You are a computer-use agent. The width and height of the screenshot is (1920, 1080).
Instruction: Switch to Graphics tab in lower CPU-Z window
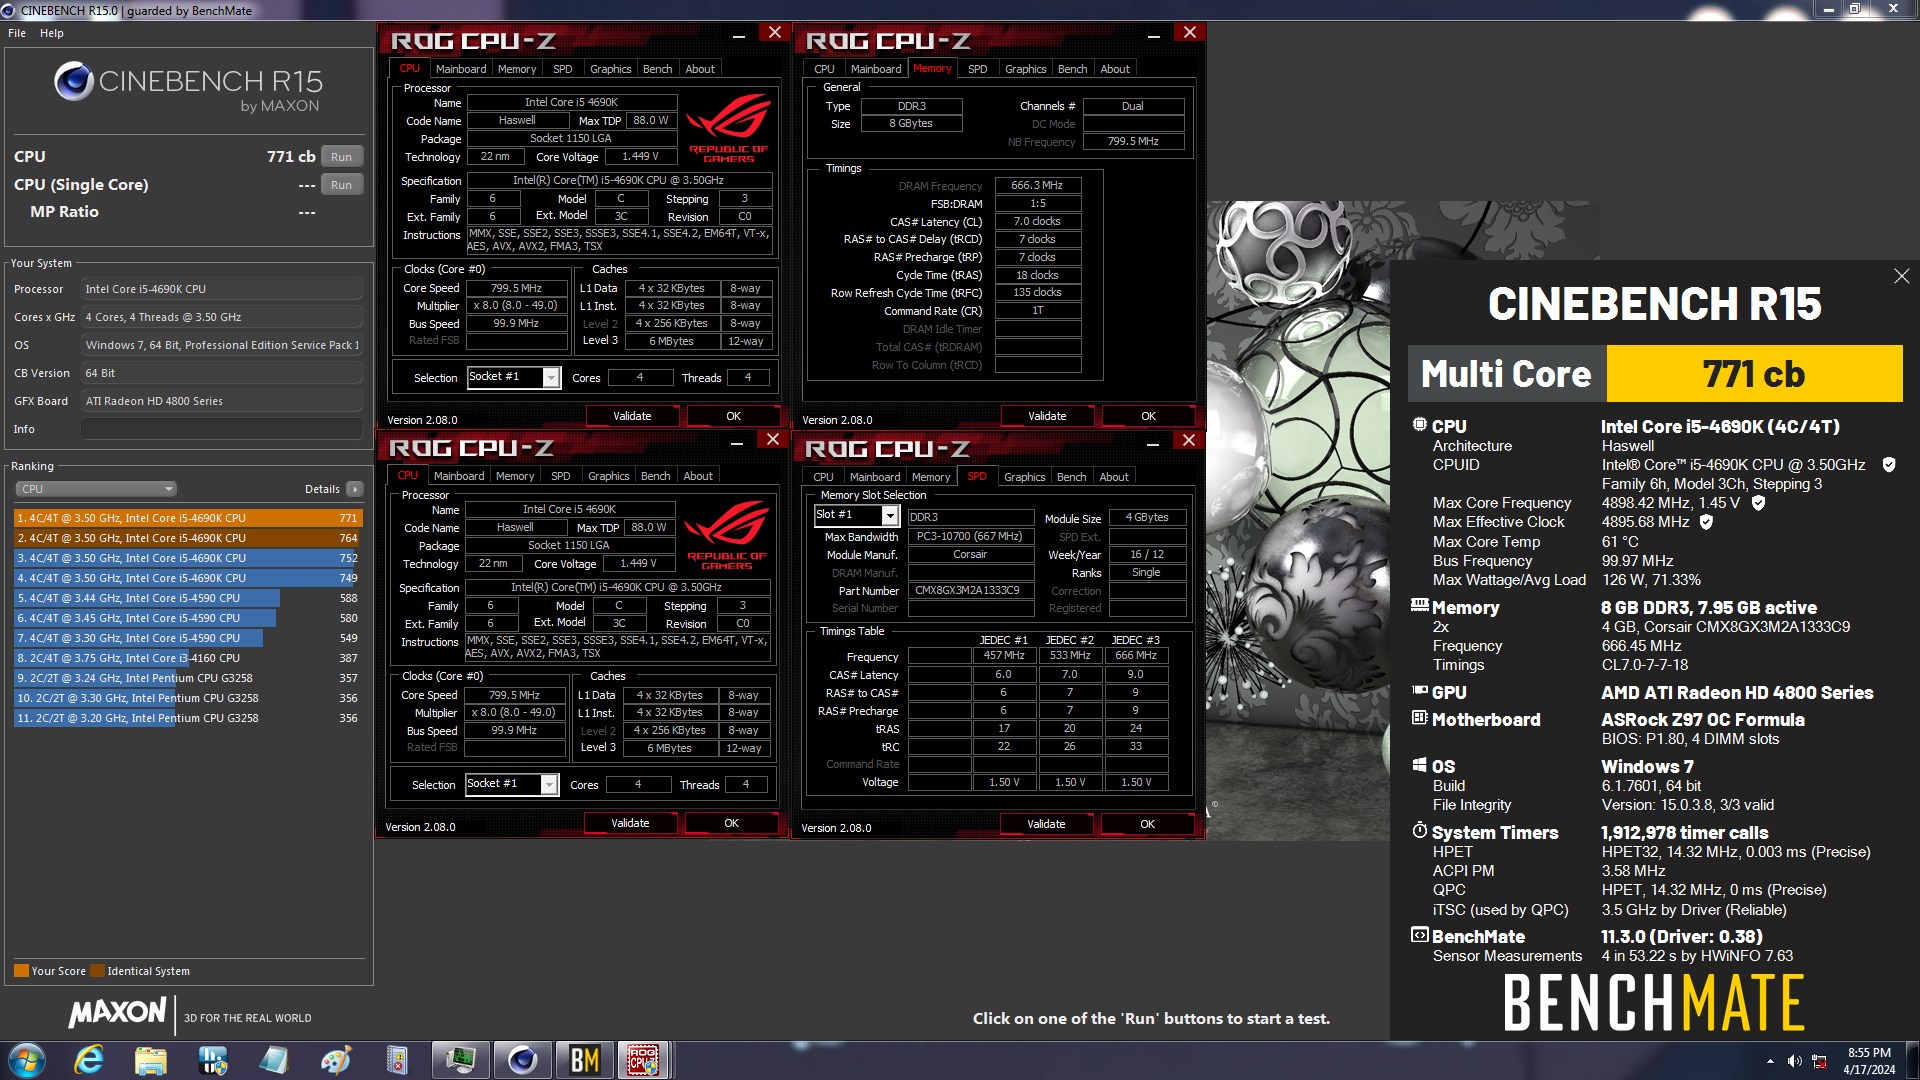pos(608,476)
